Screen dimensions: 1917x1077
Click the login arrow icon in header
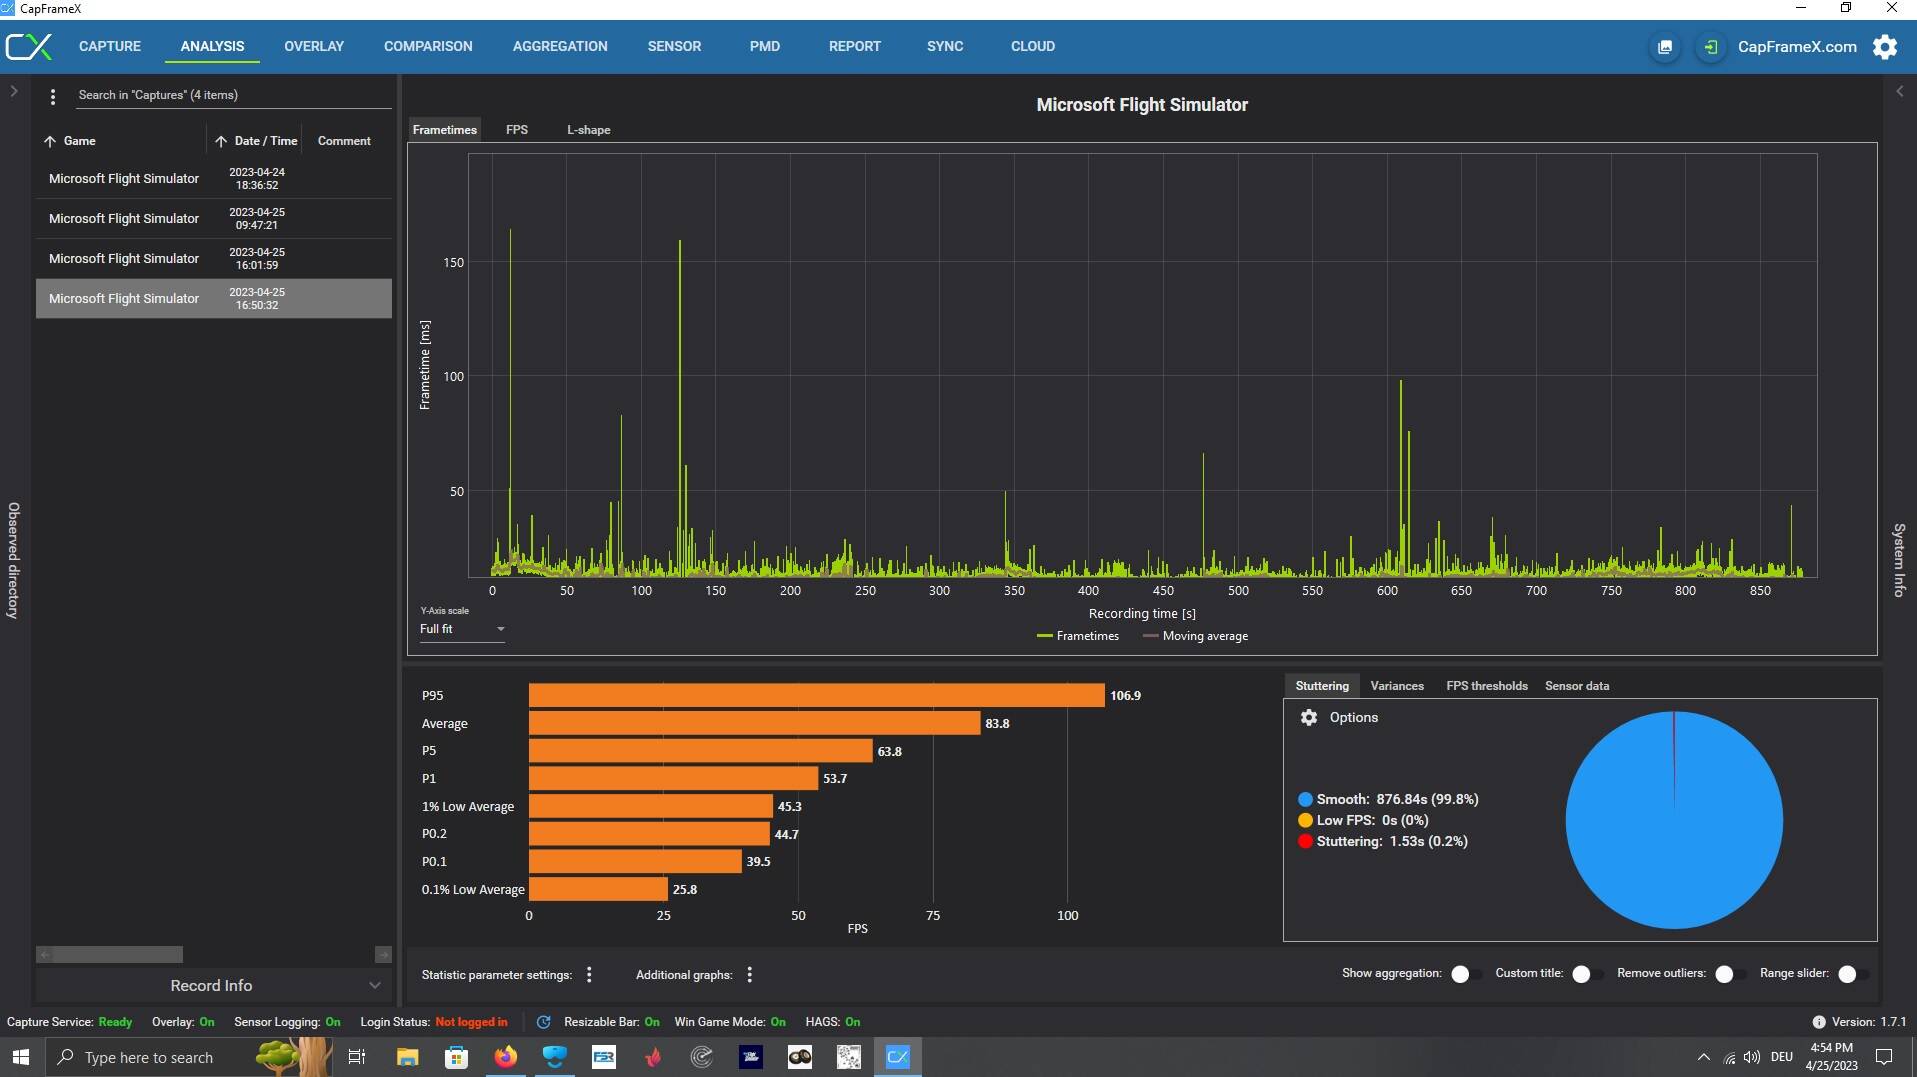1710,47
